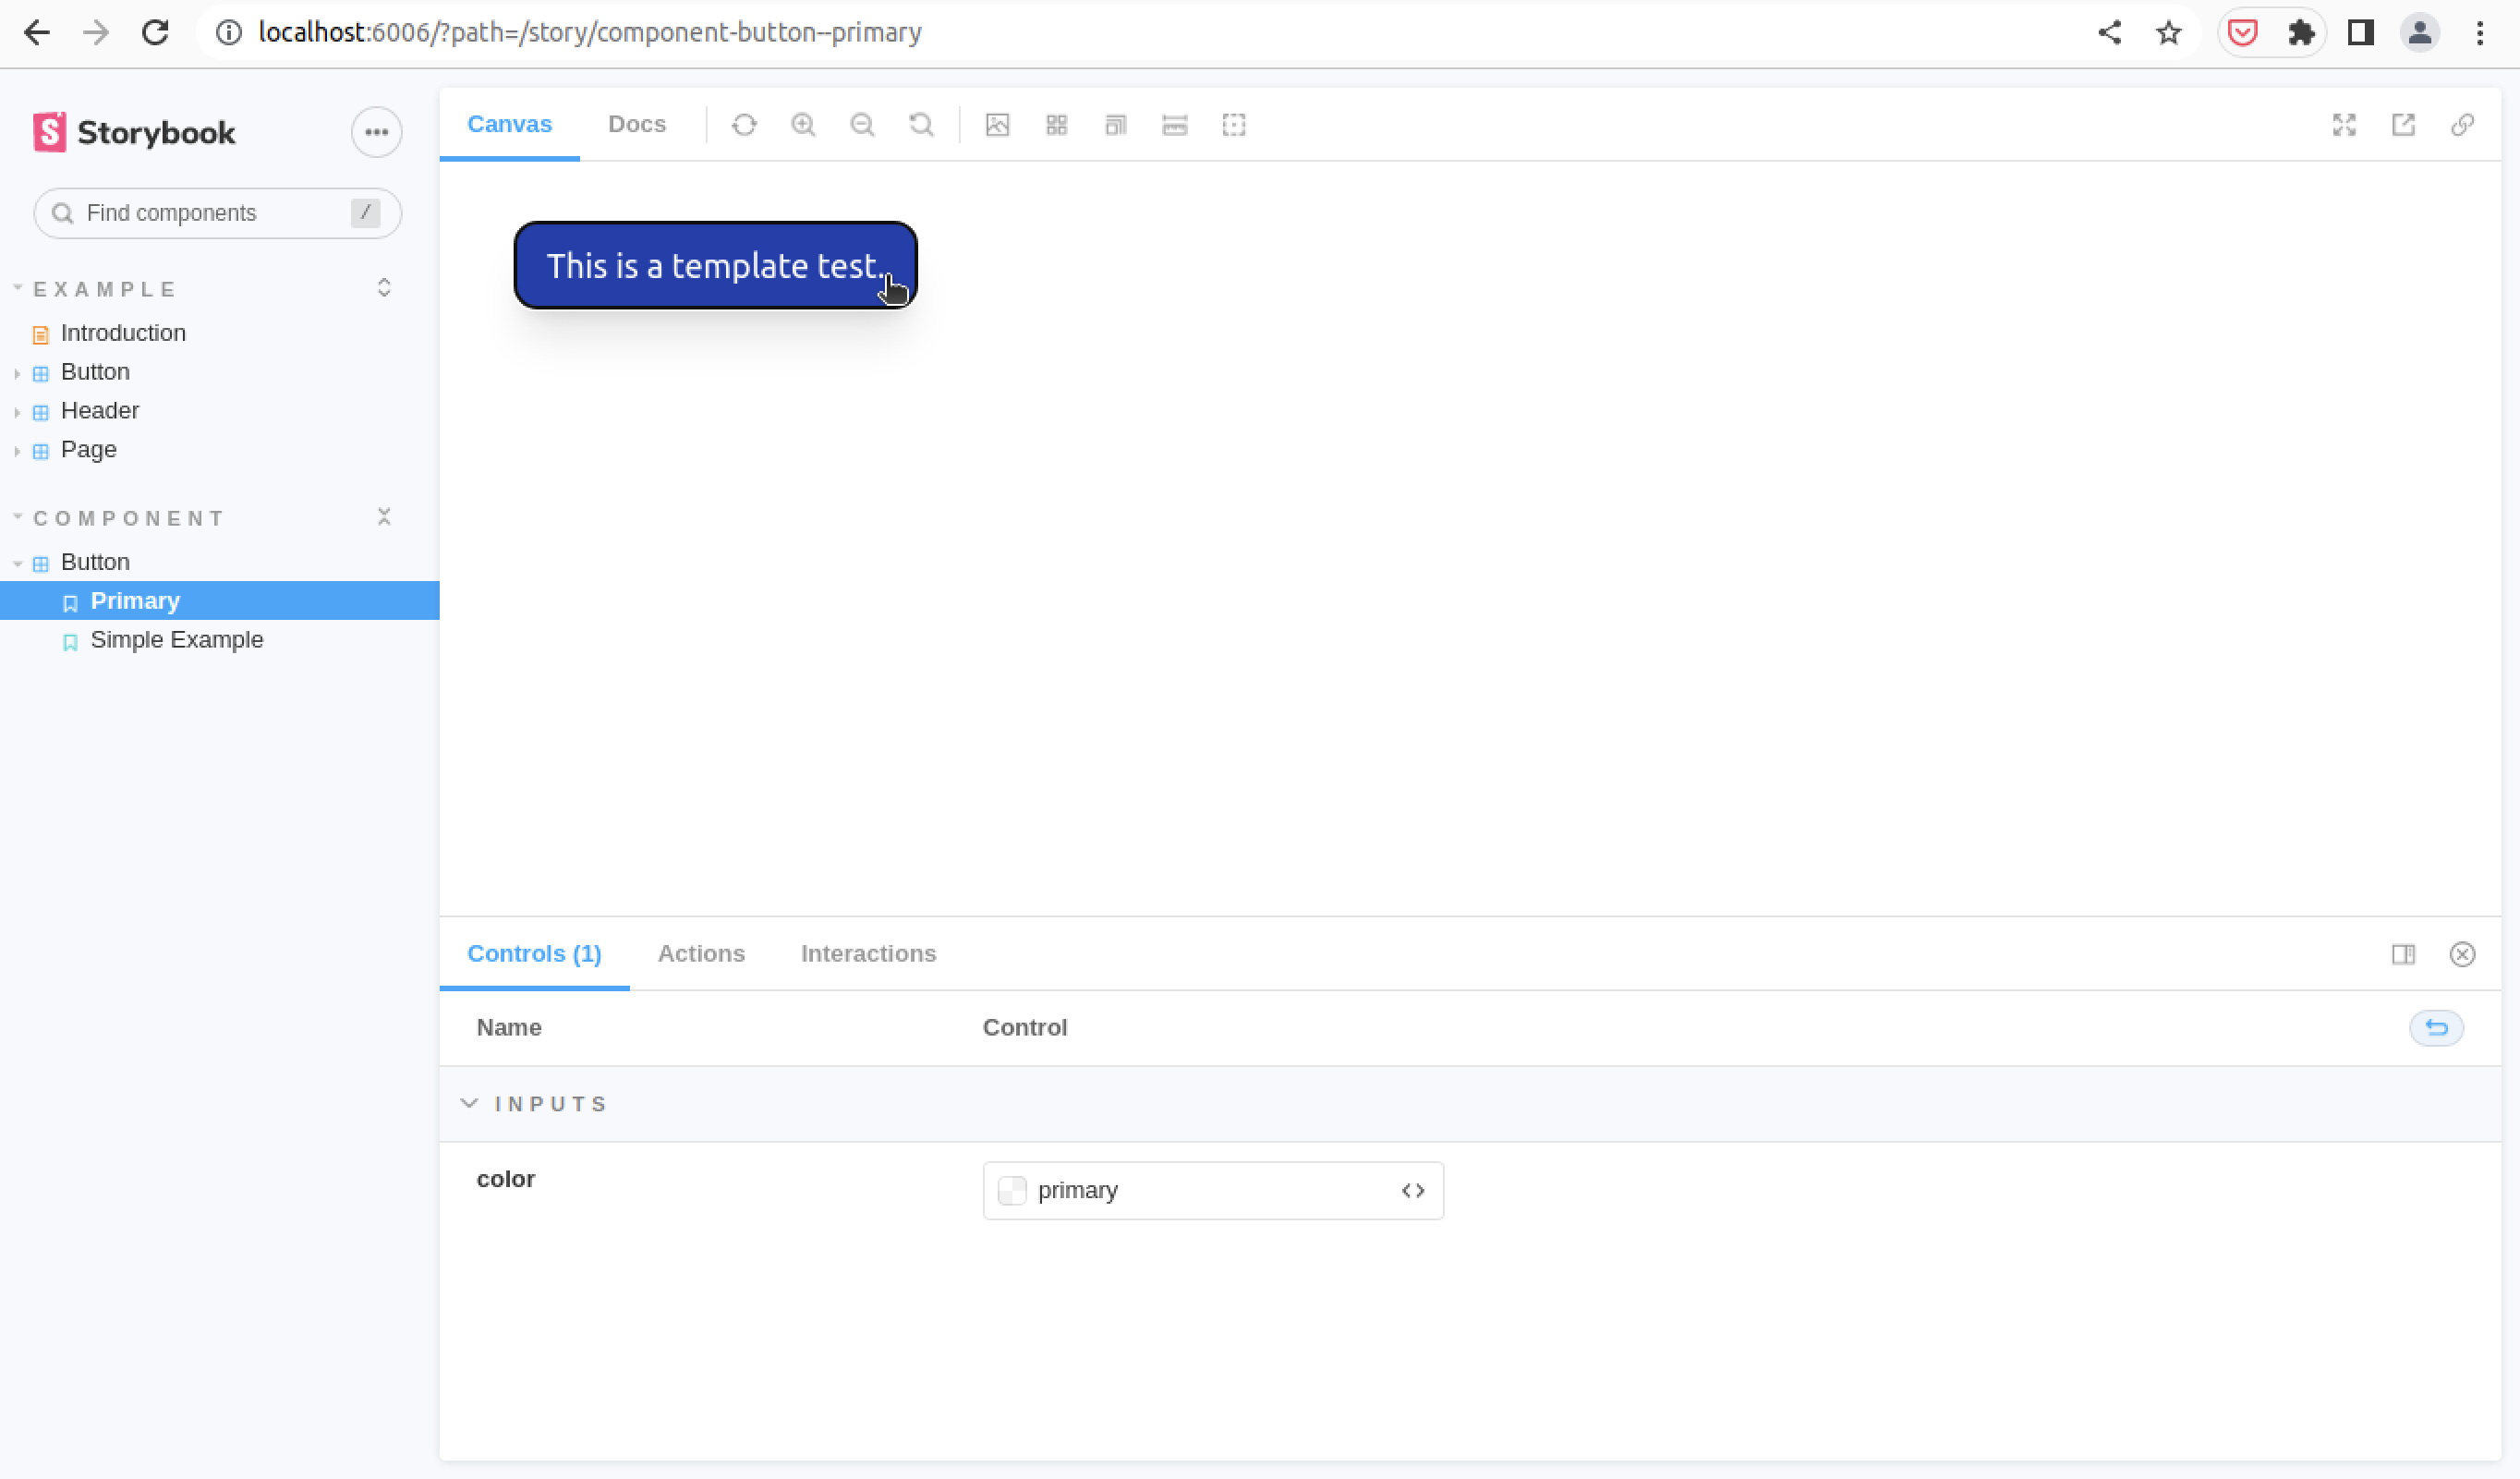Change addon panel orientation
2520x1479 pixels.
click(x=2403, y=954)
